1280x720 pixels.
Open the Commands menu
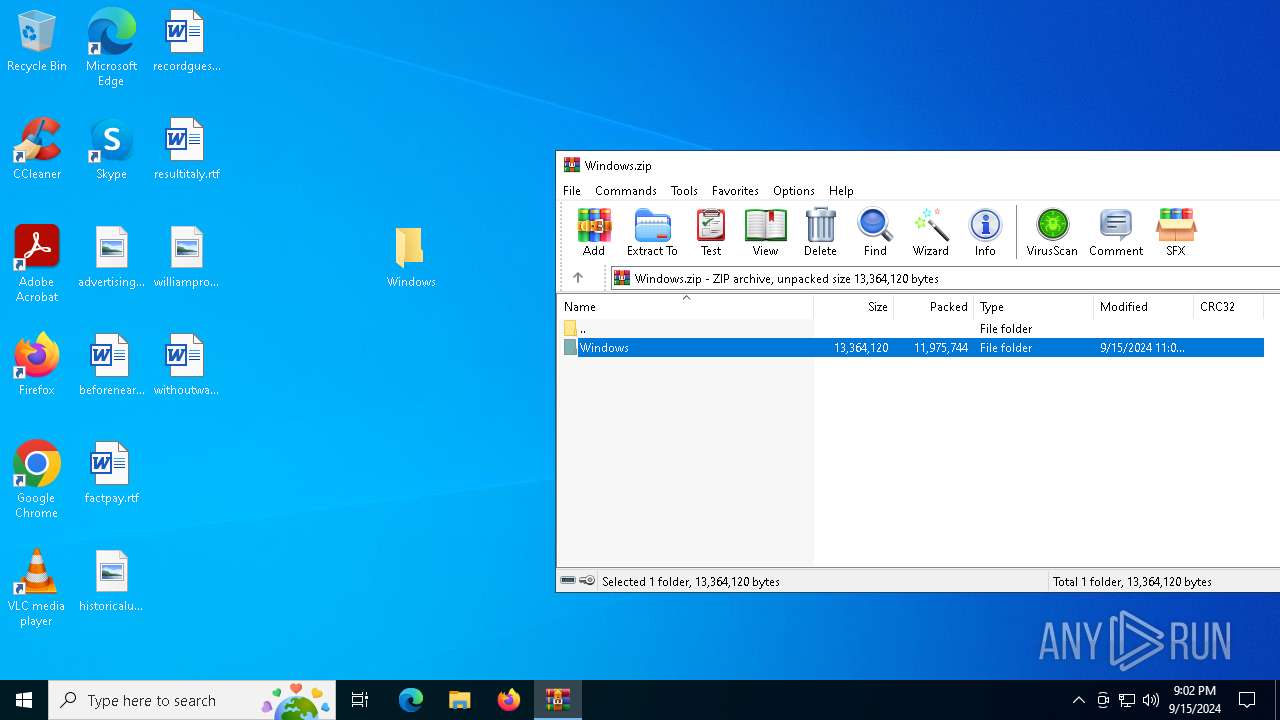pos(626,190)
